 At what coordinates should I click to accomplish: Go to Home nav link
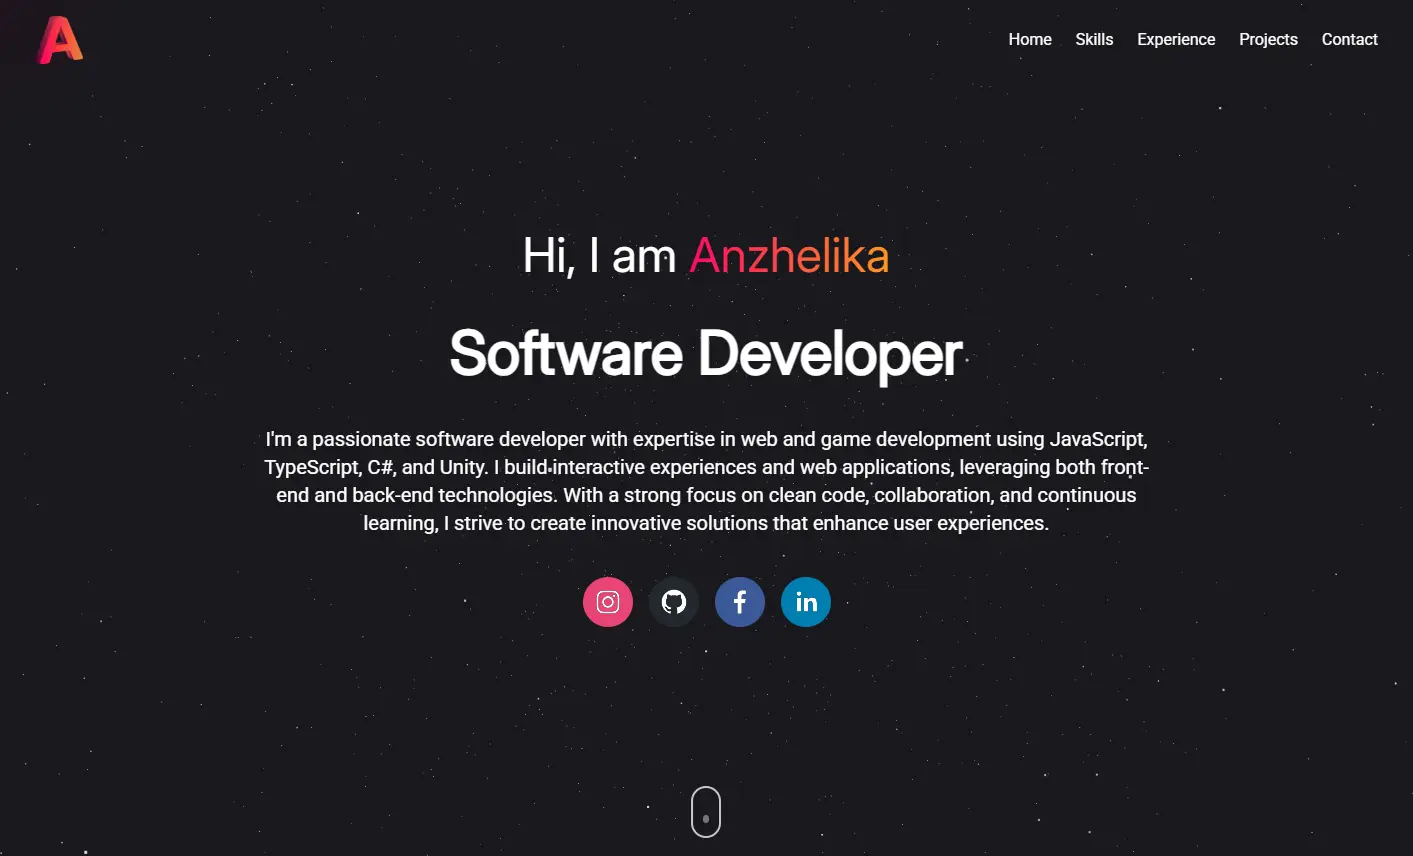point(1030,39)
